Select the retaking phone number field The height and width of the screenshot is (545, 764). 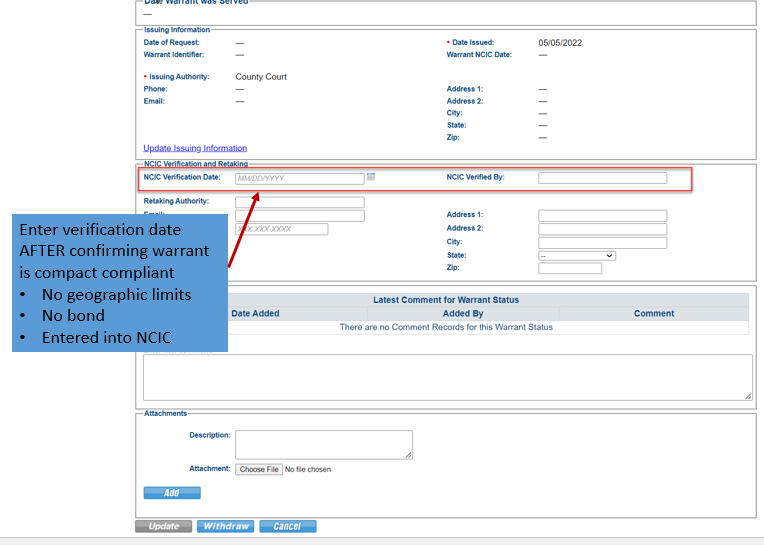pyautogui.click(x=282, y=229)
